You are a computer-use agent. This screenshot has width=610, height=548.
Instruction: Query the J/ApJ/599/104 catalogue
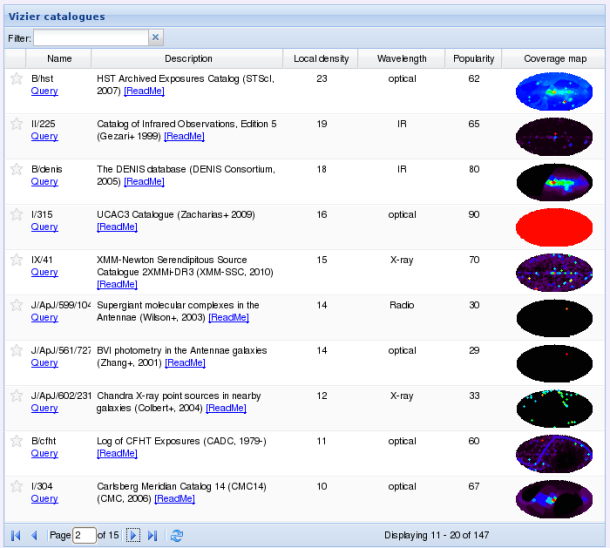[x=44, y=318]
